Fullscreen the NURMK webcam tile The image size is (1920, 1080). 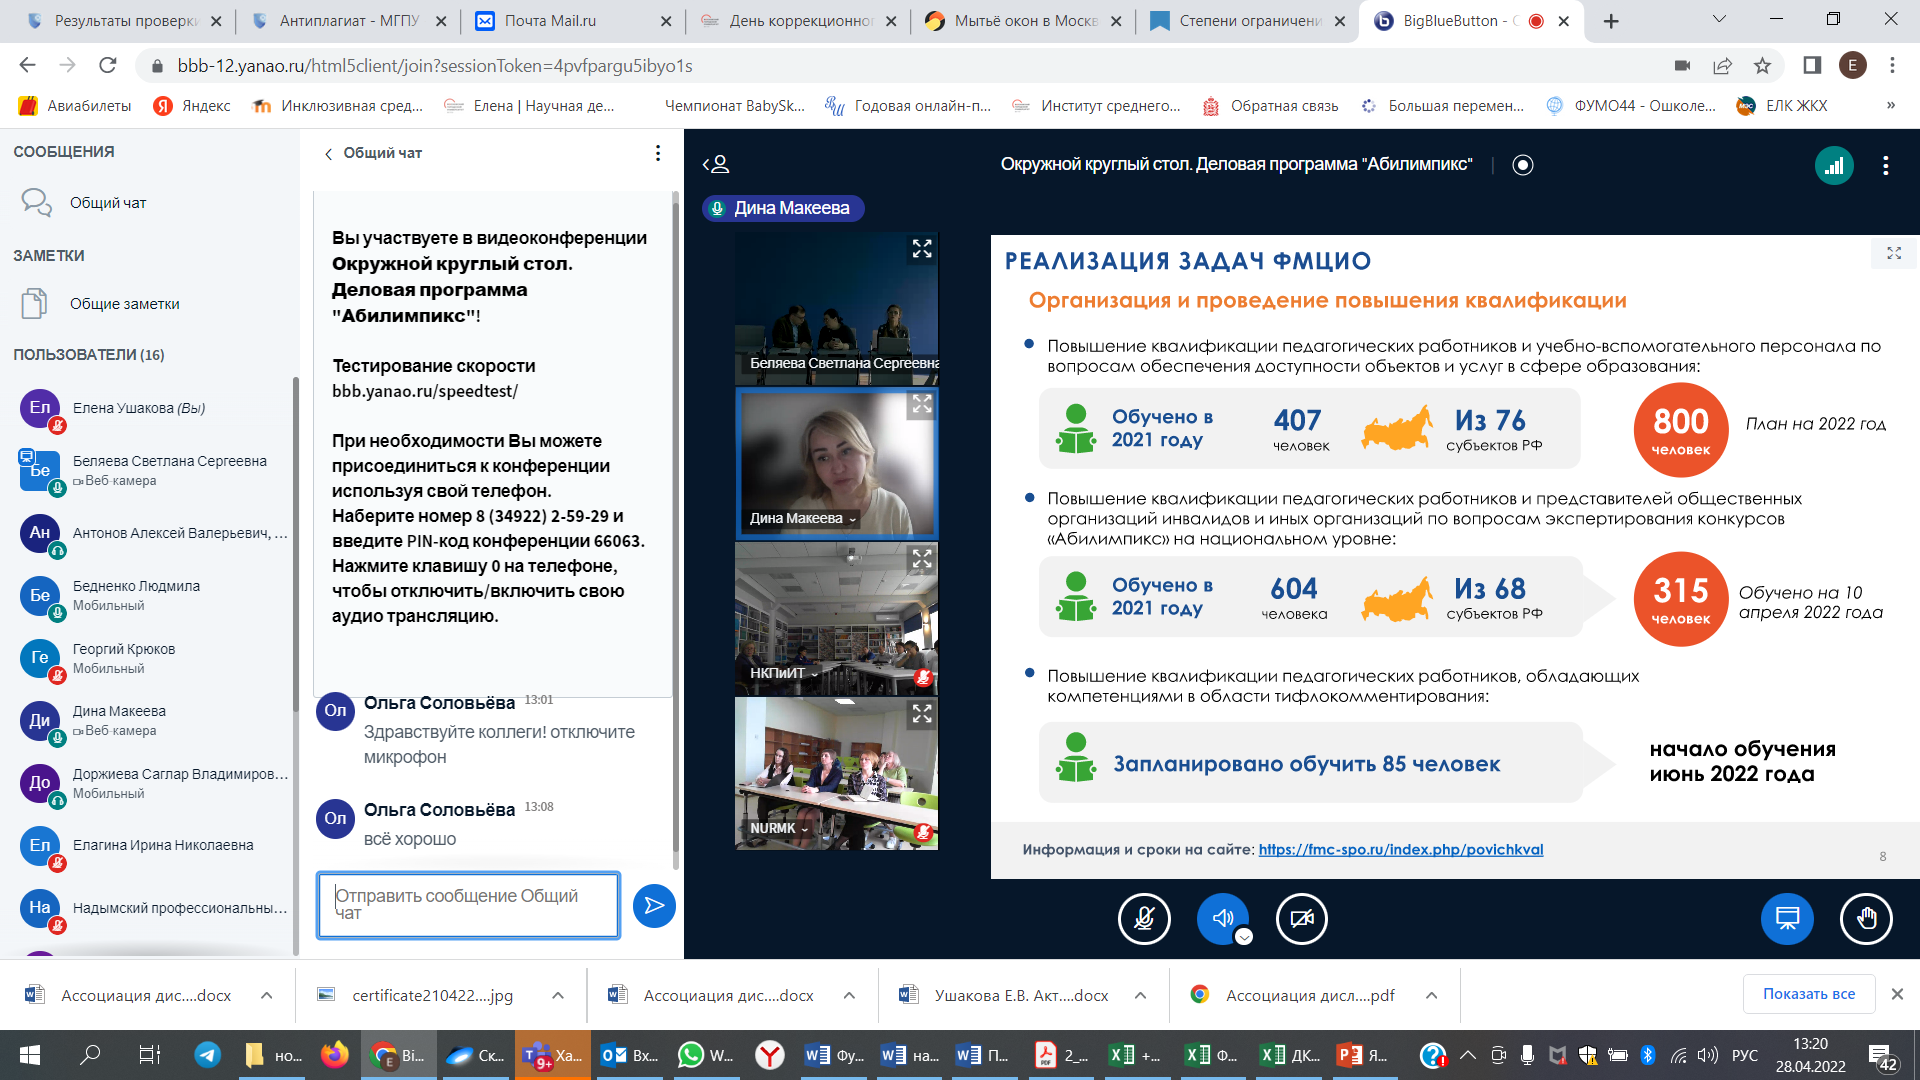click(x=921, y=714)
